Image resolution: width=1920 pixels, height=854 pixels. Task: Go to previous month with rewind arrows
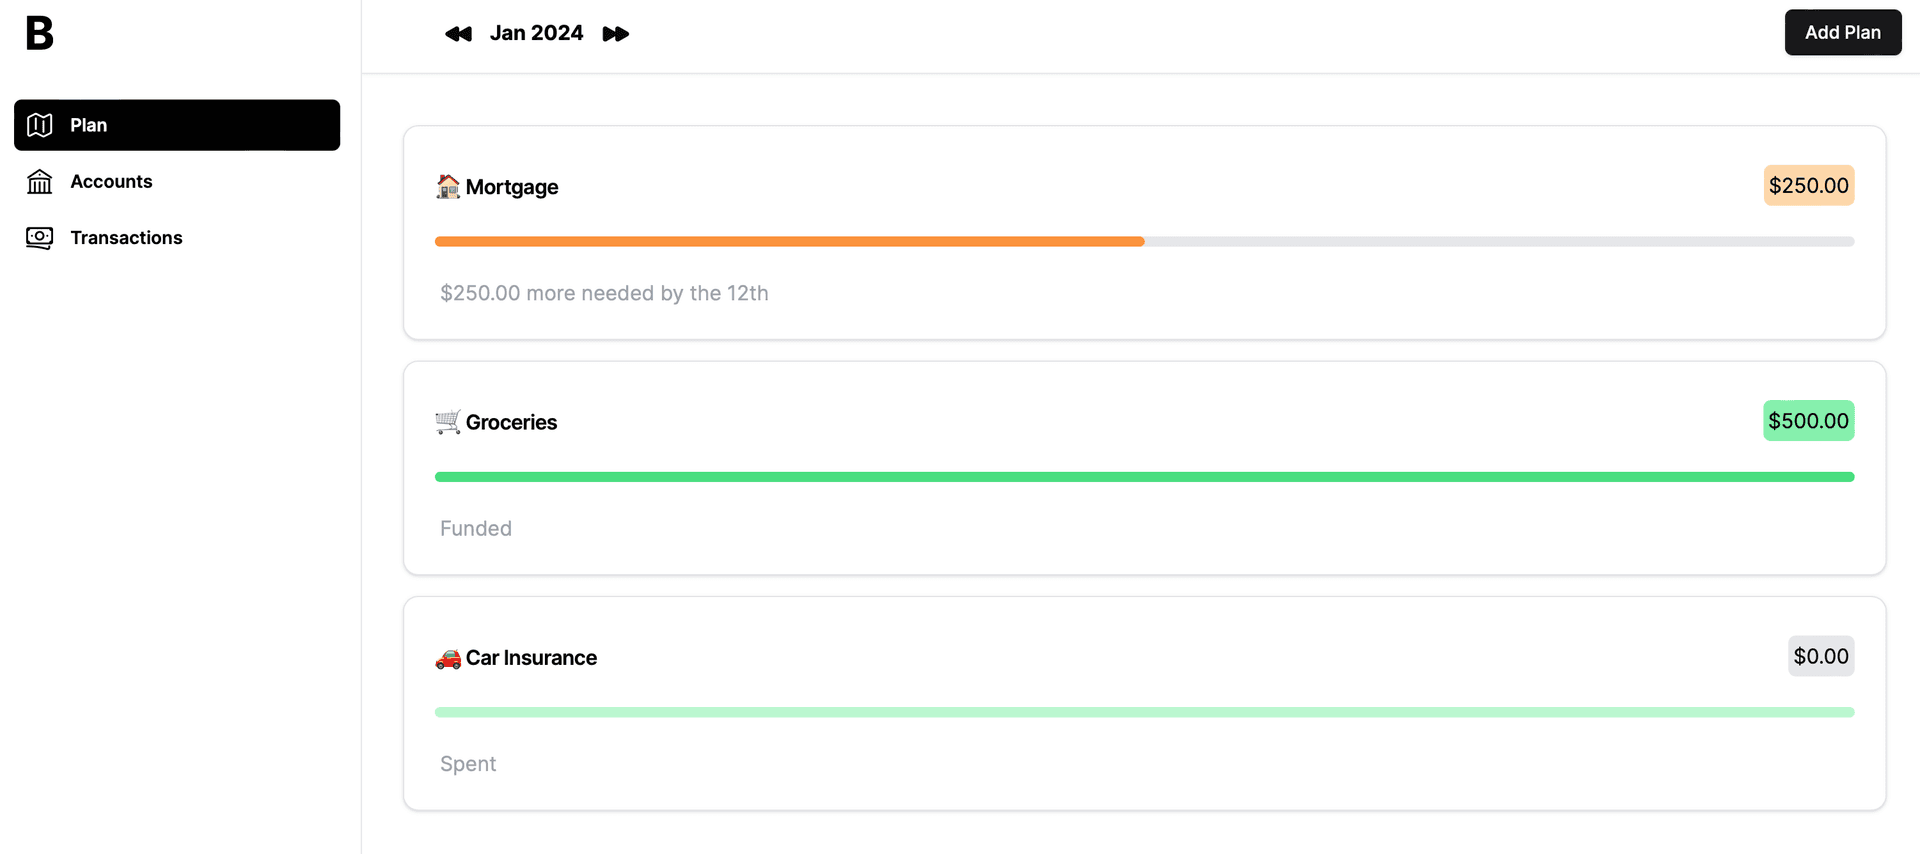click(458, 34)
